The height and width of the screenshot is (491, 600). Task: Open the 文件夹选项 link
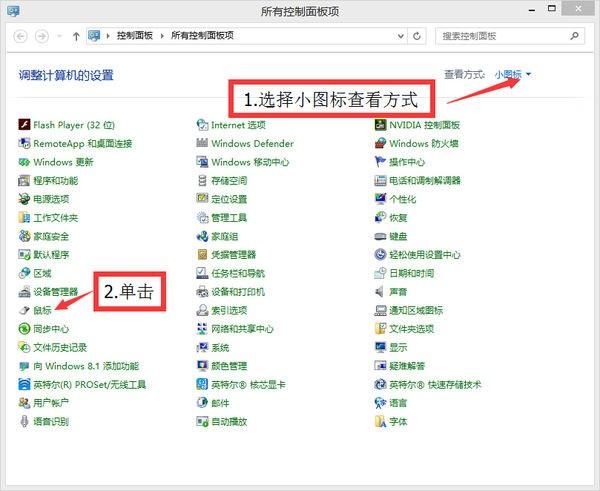pos(411,329)
